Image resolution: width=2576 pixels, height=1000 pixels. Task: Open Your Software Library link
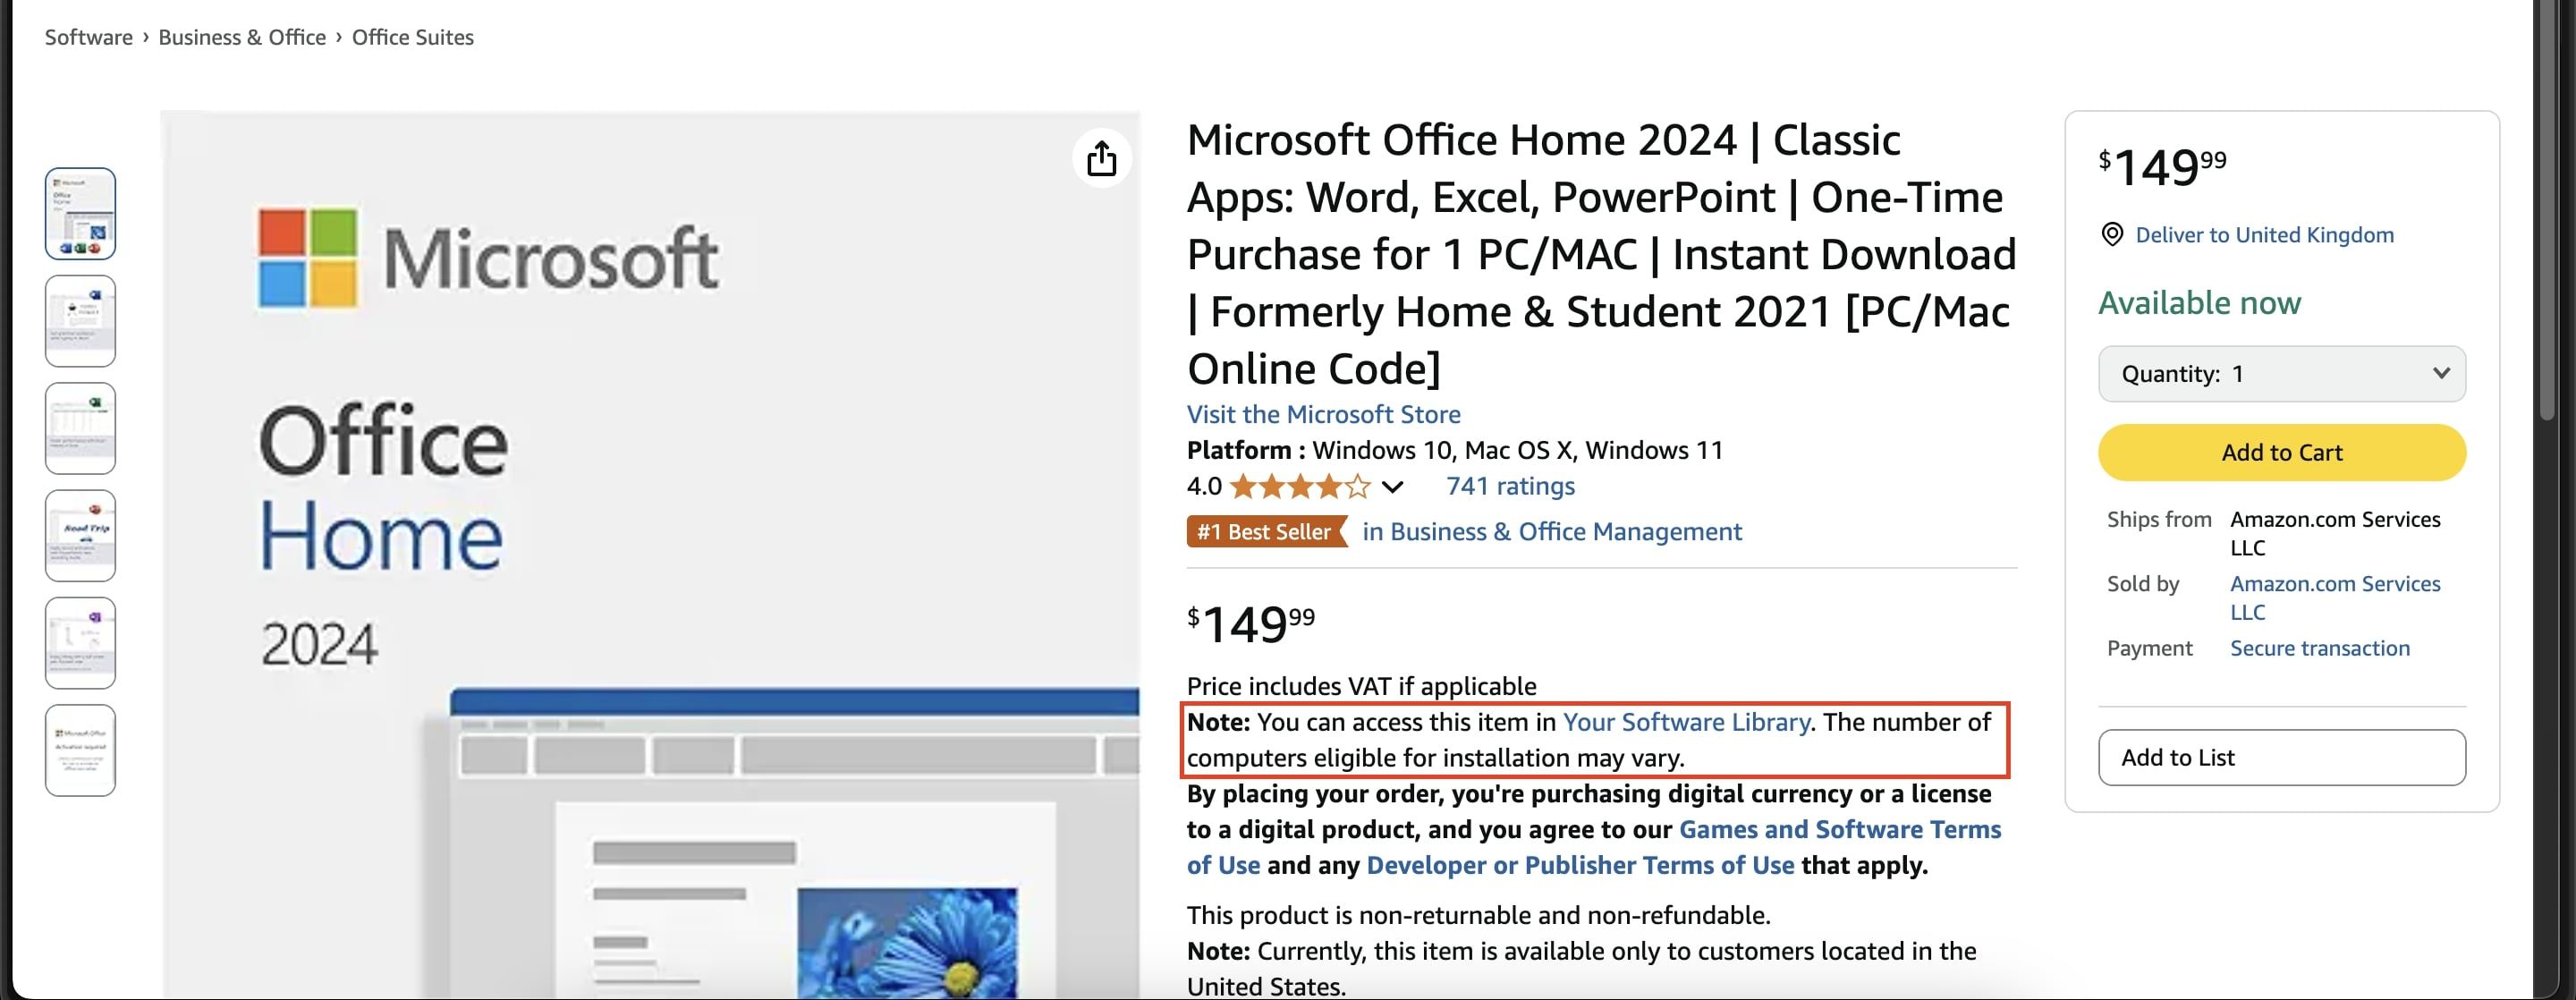pos(1686,722)
